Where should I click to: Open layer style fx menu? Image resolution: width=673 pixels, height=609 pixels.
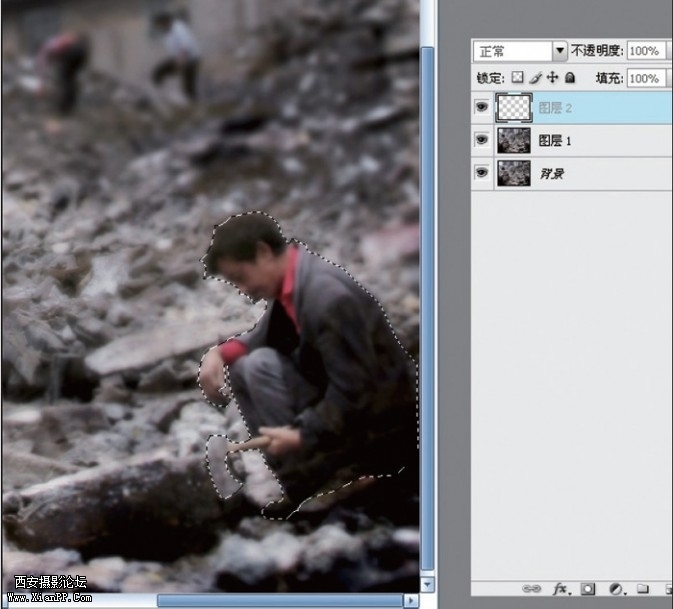561,588
